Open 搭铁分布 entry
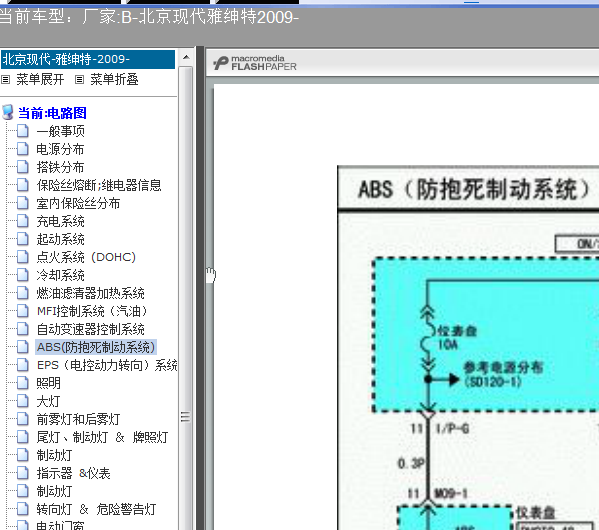 tap(60, 167)
